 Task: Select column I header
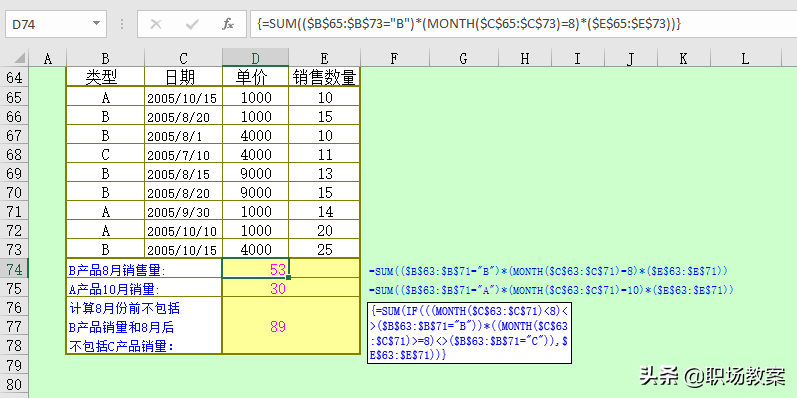[578, 58]
